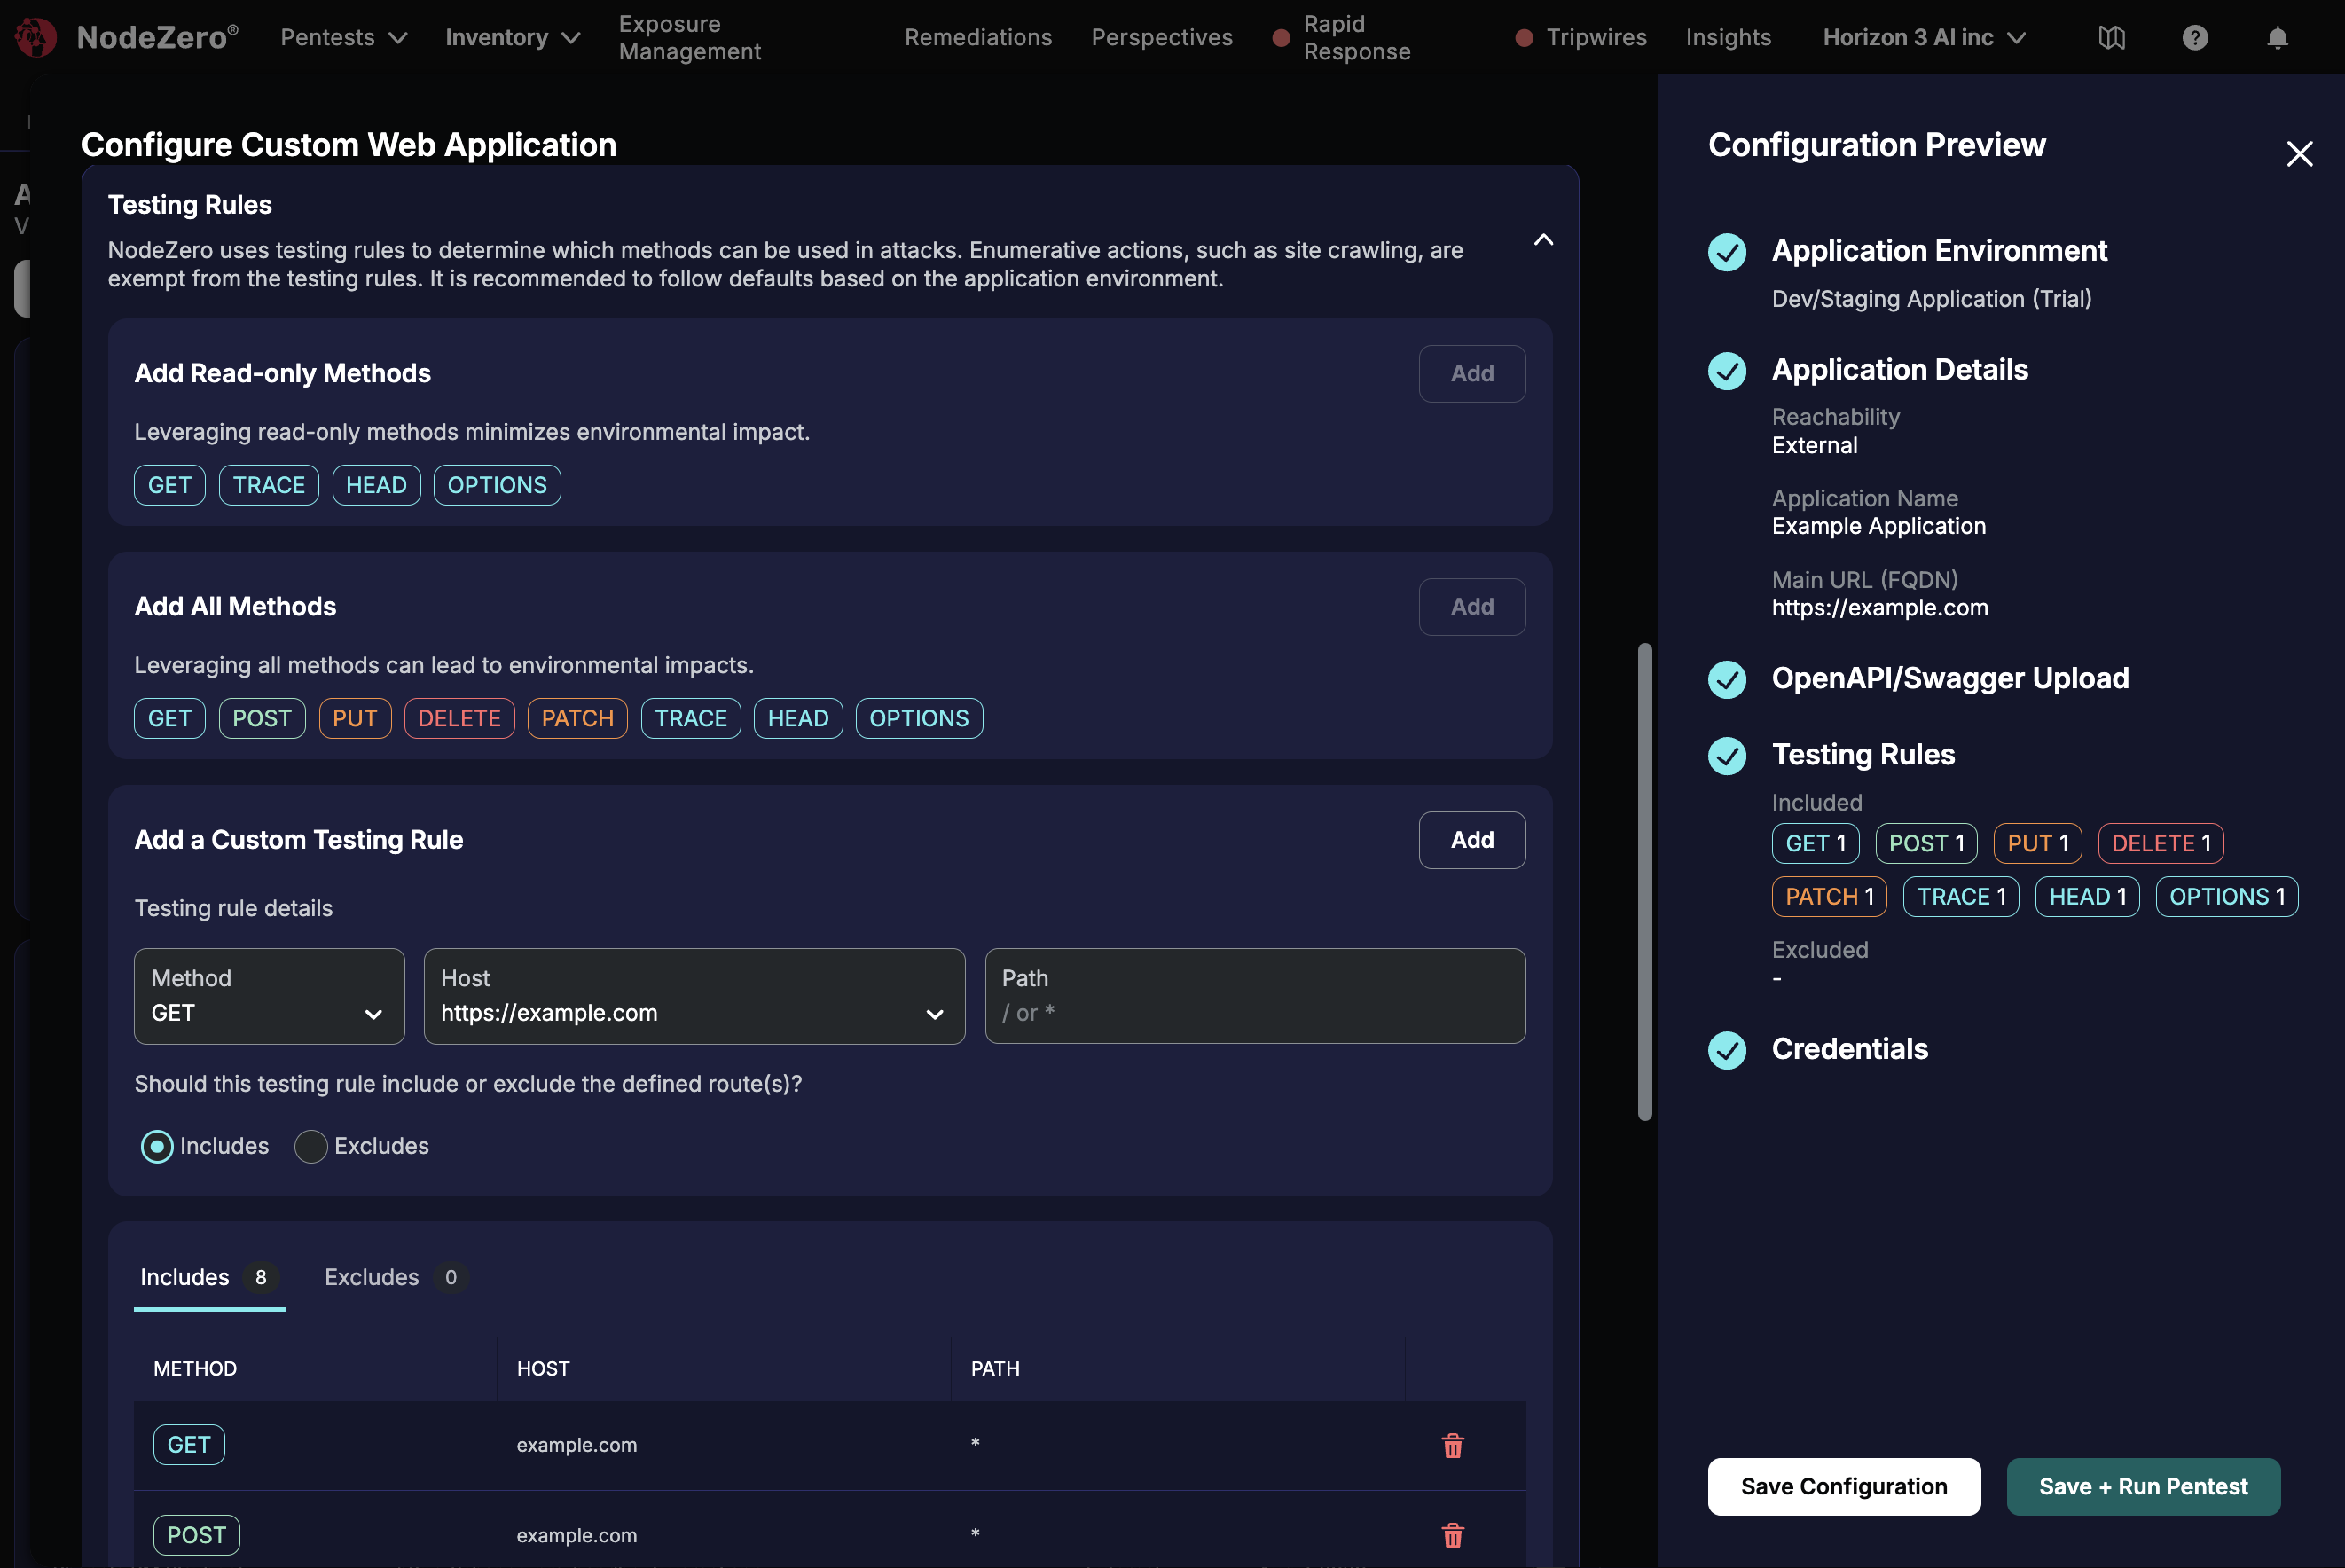Open the Perspectives page
The width and height of the screenshot is (2345, 1568).
point(1162,37)
